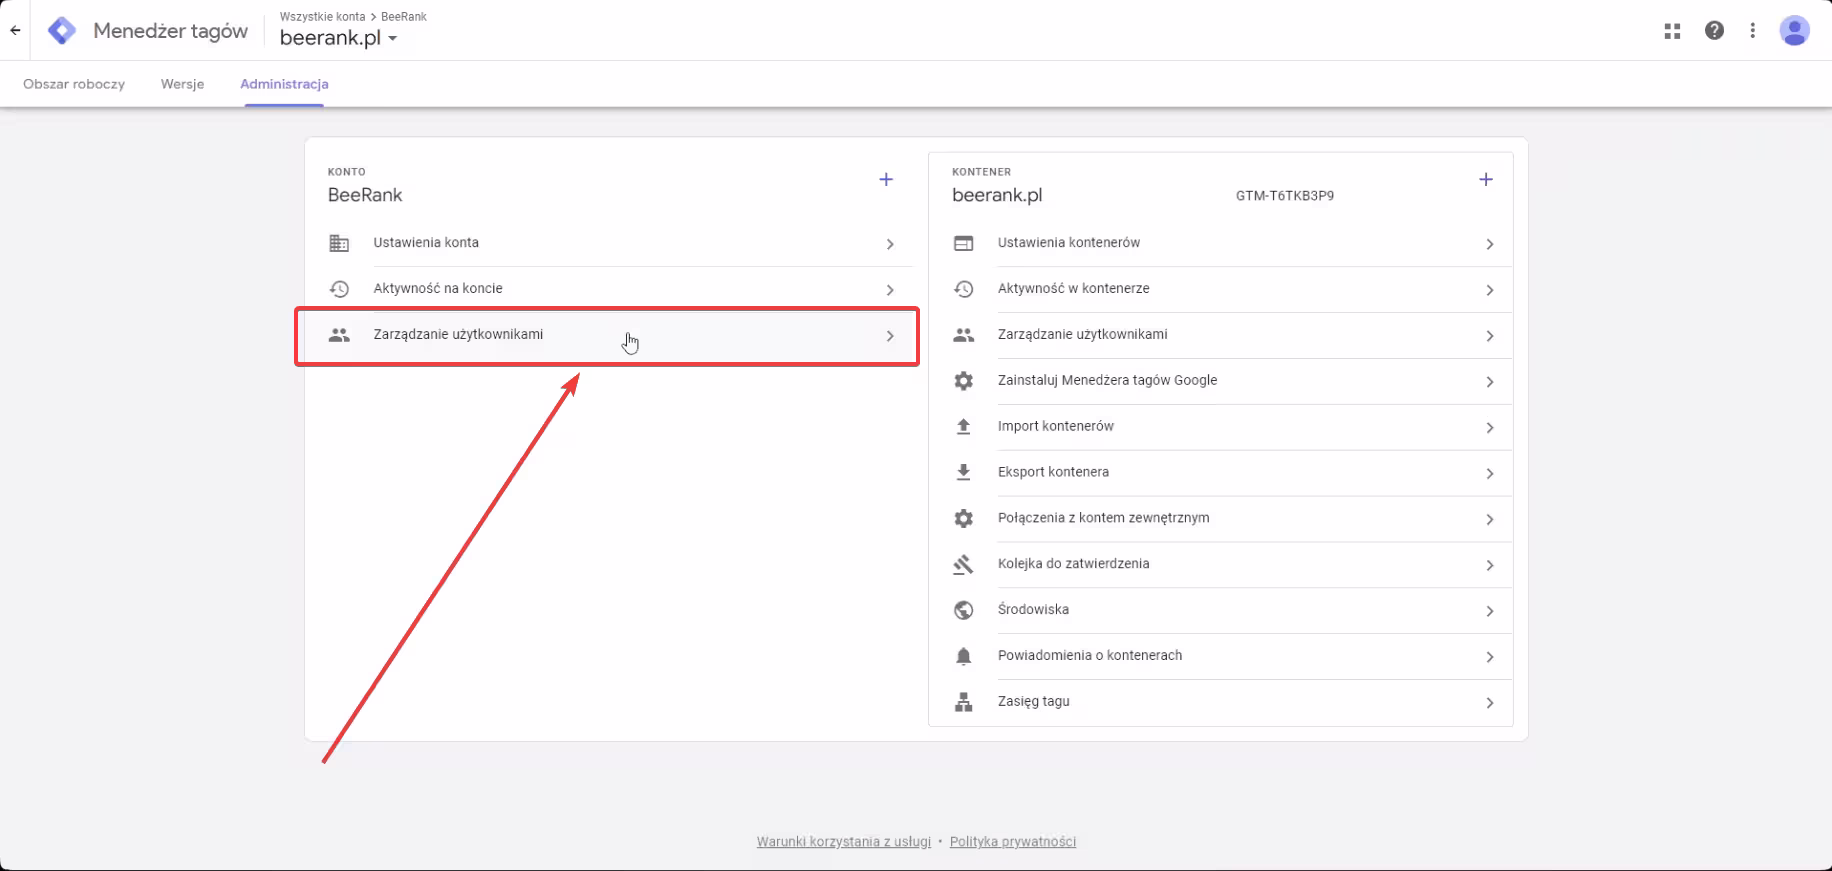Click the plus icon to create container

[x=1486, y=180]
